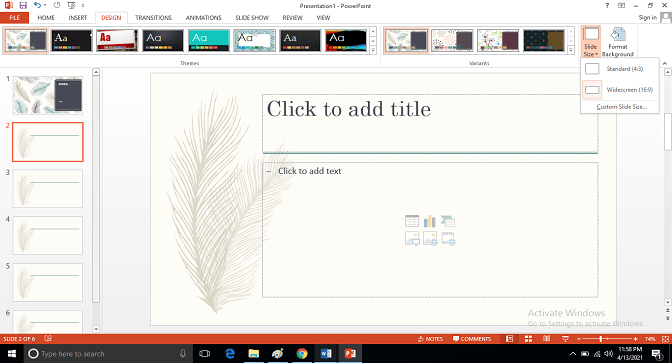This screenshot has height=363, width=672.
Task: Apply the patterned-border Aa theme
Action: 255,41
